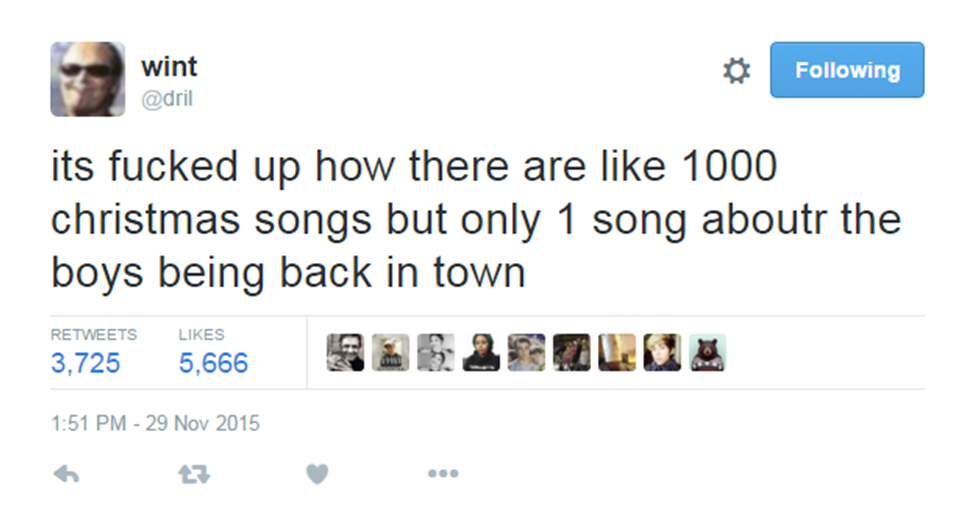The height and width of the screenshot is (512, 979).
Task: Like the tweet with the heart icon
Action: (317, 474)
